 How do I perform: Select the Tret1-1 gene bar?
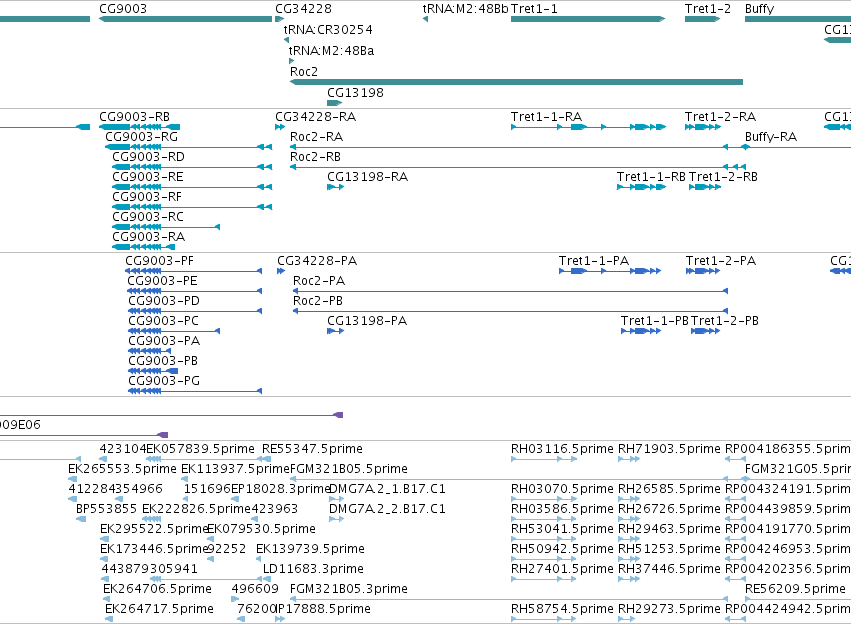tap(588, 19)
